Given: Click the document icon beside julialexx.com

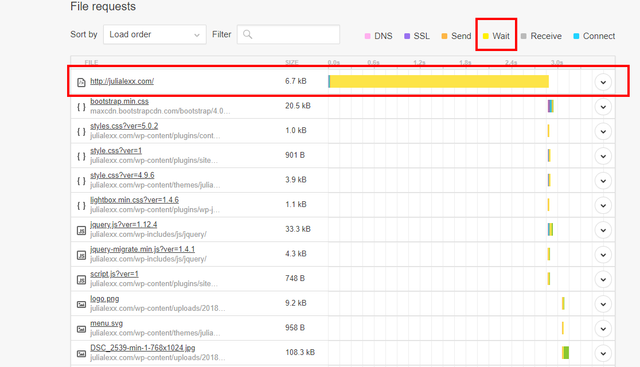Looking at the screenshot, I should click(x=81, y=82).
